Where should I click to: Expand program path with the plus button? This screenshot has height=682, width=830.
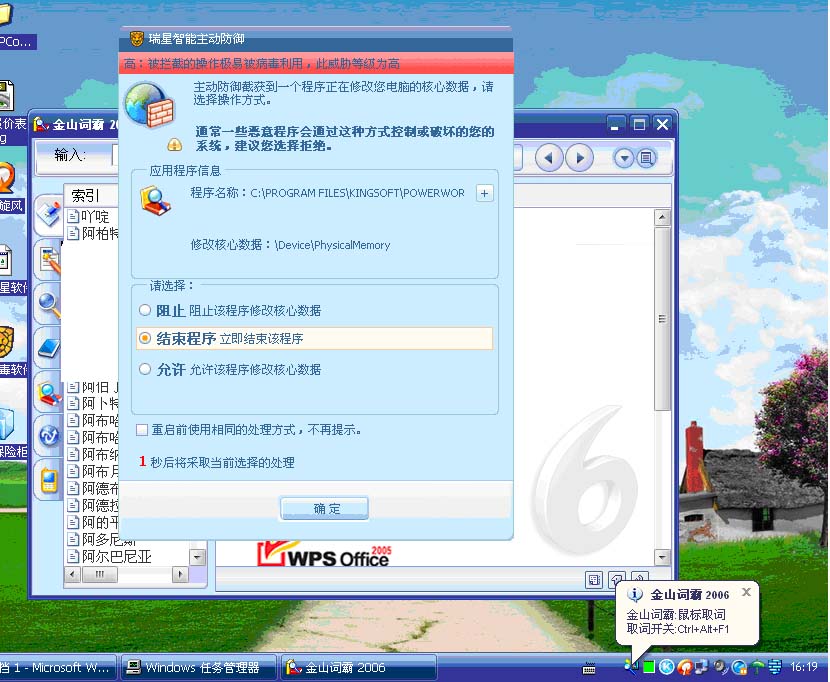click(x=484, y=193)
